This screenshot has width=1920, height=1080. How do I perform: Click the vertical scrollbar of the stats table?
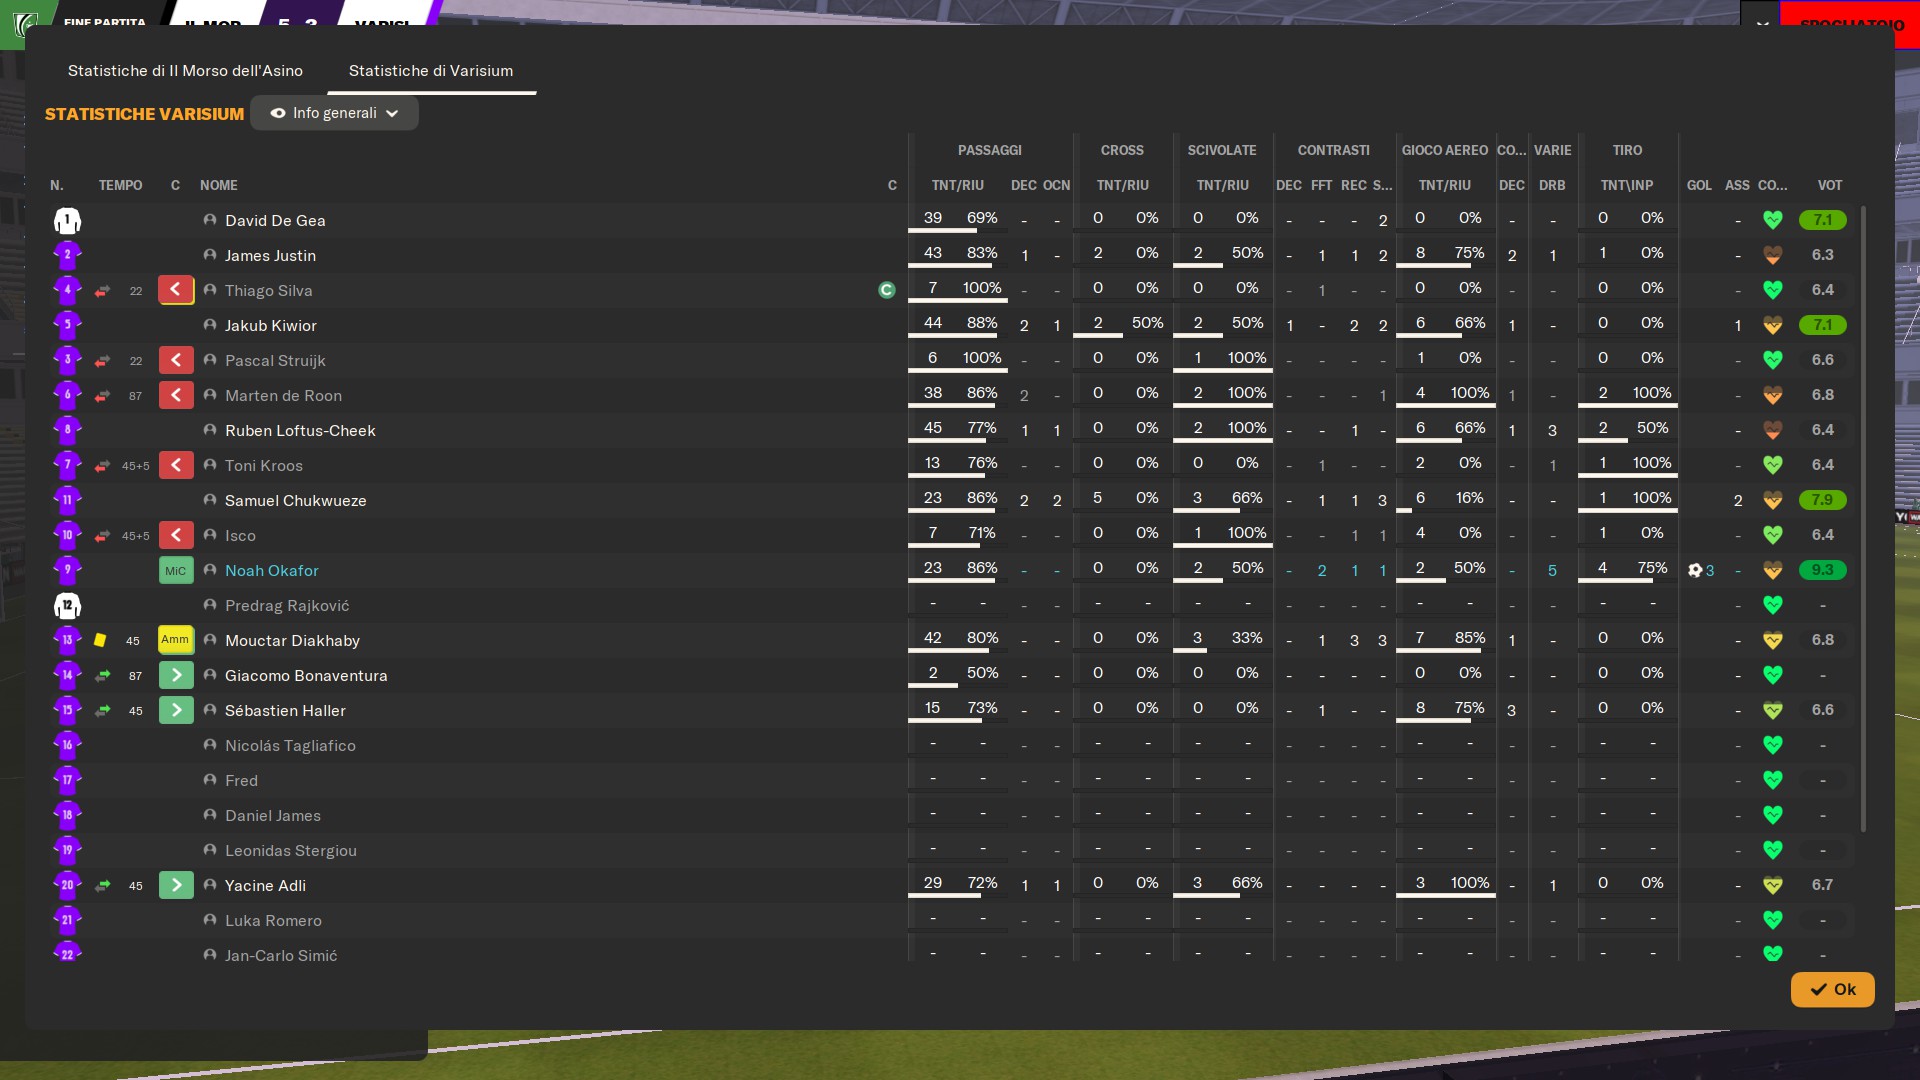(x=1863, y=520)
